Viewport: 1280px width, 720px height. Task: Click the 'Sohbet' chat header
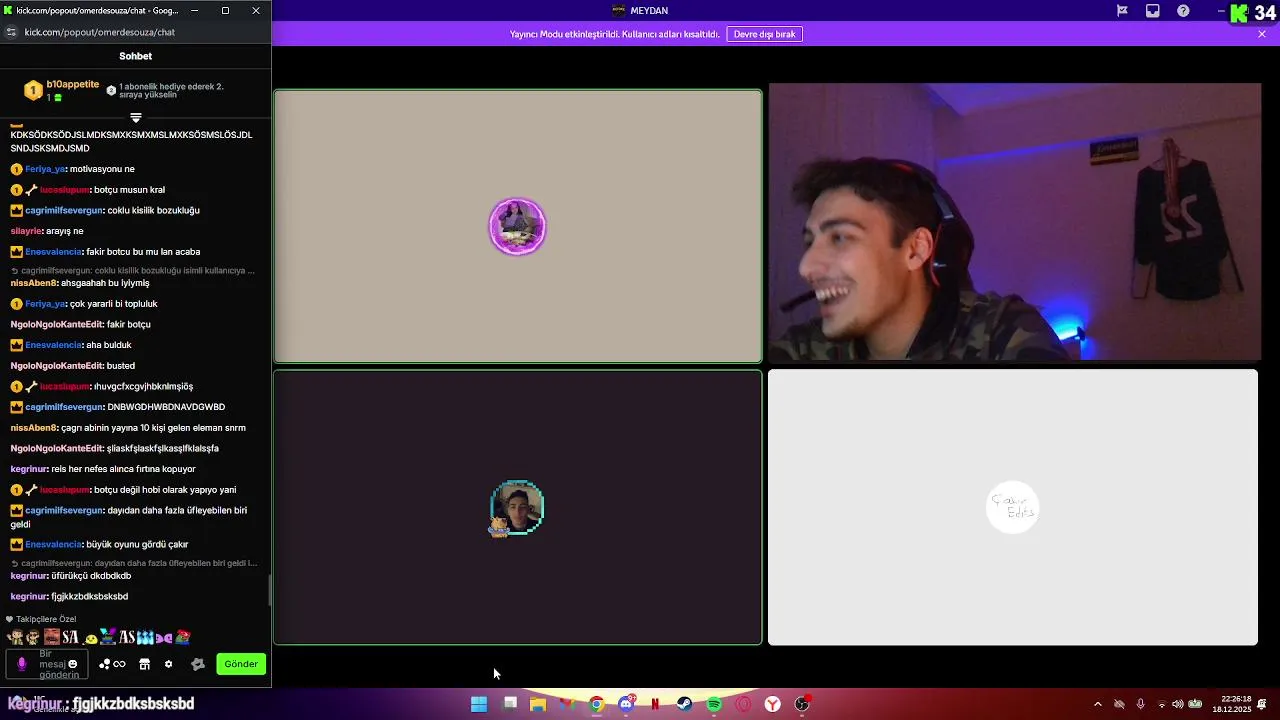pyautogui.click(x=136, y=56)
